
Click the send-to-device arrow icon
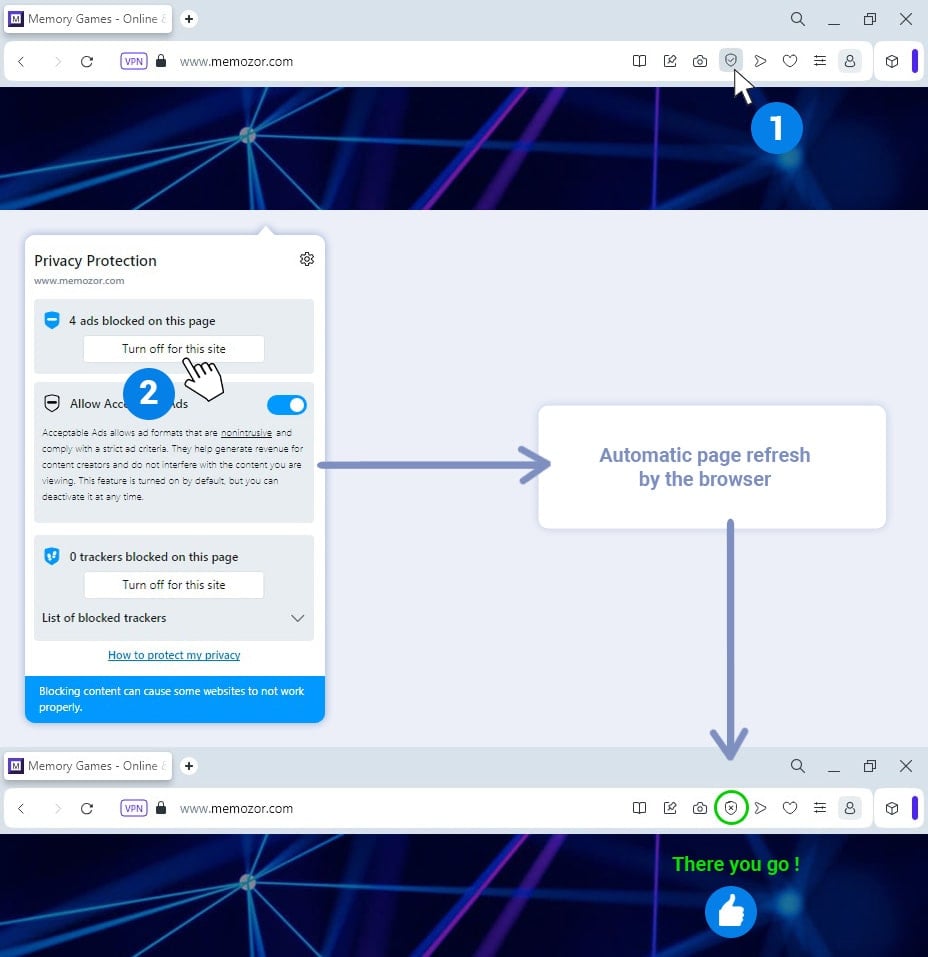click(x=761, y=61)
